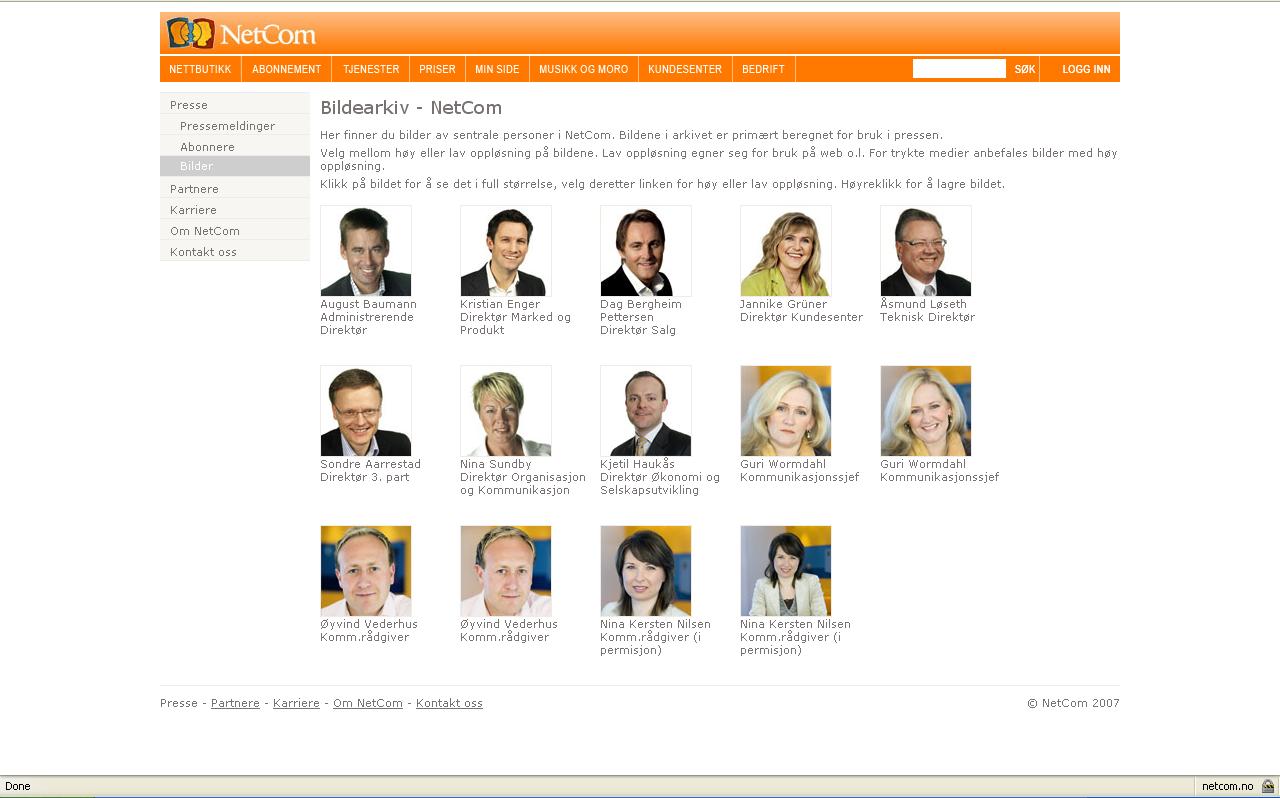
Task: Open Dag Bergheim Pettersen's photo
Action: pyautogui.click(x=646, y=251)
